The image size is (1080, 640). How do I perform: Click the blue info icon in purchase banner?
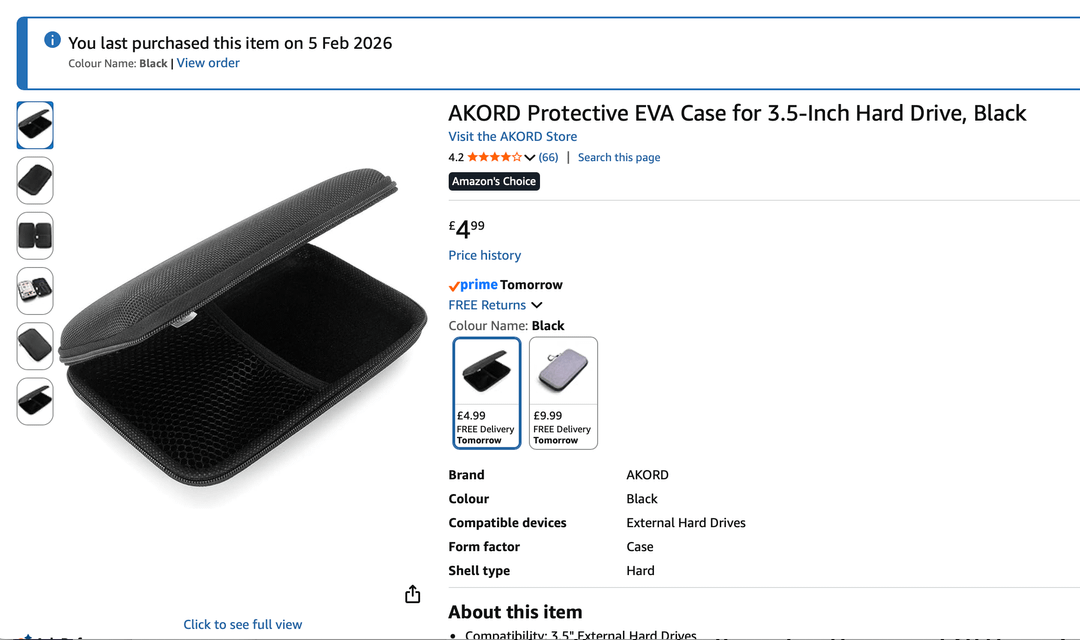coord(53,40)
